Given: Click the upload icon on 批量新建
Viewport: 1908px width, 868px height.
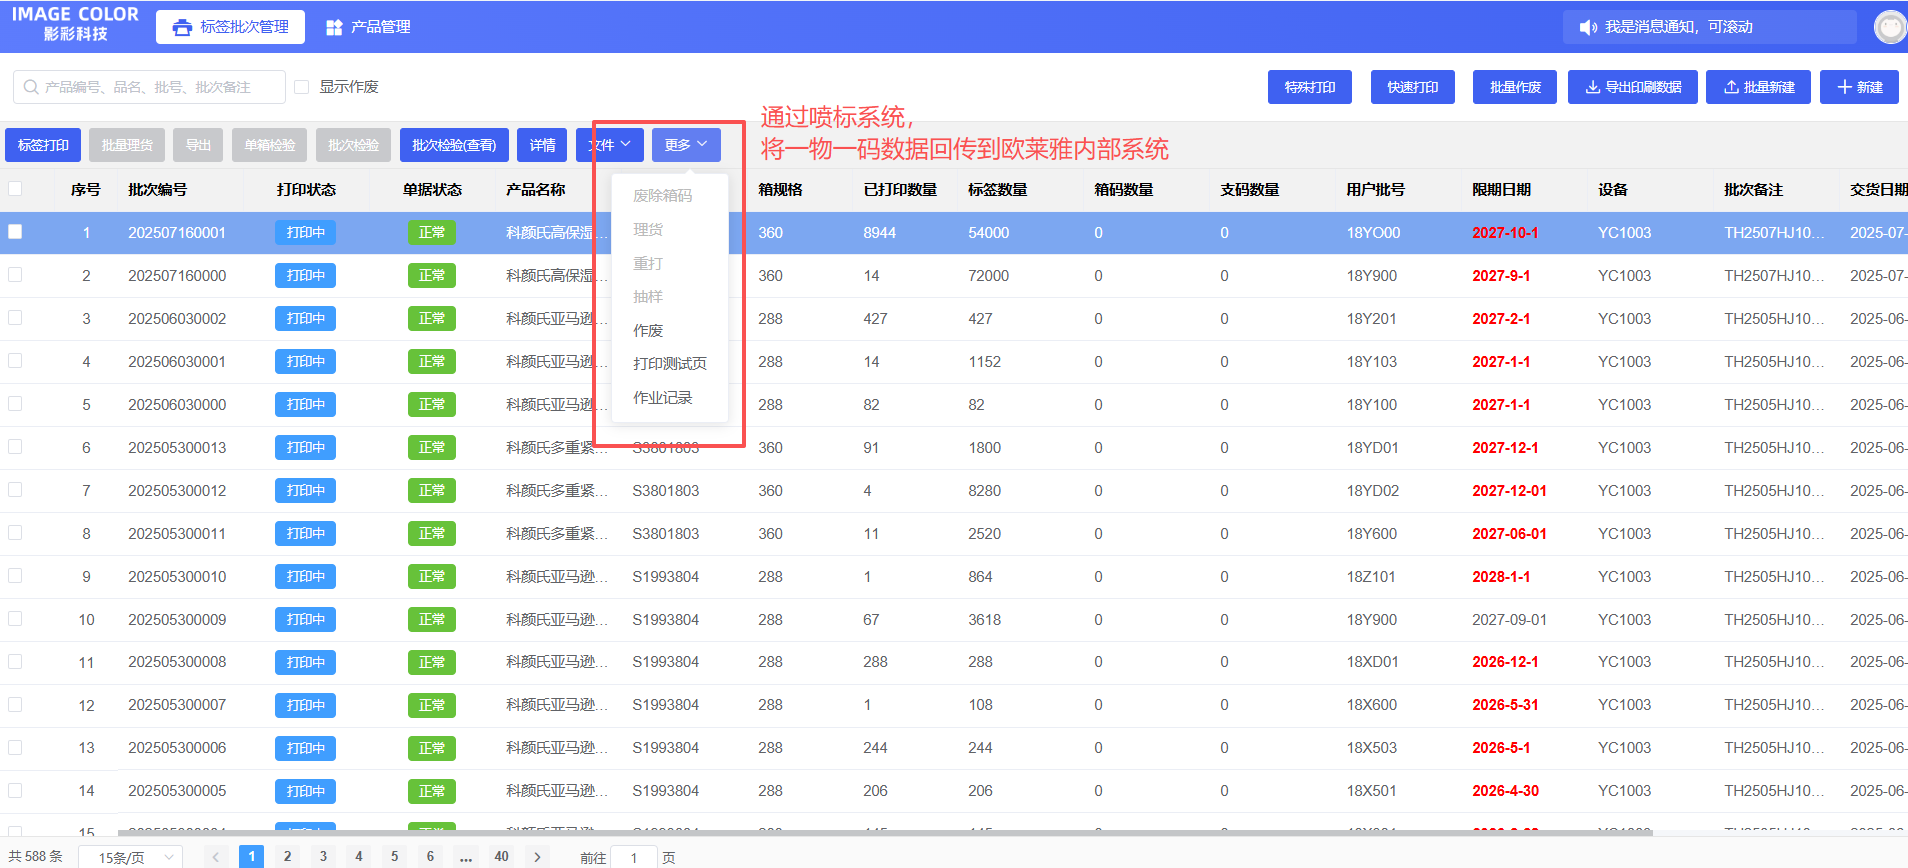Looking at the screenshot, I should coord(1731,87).
